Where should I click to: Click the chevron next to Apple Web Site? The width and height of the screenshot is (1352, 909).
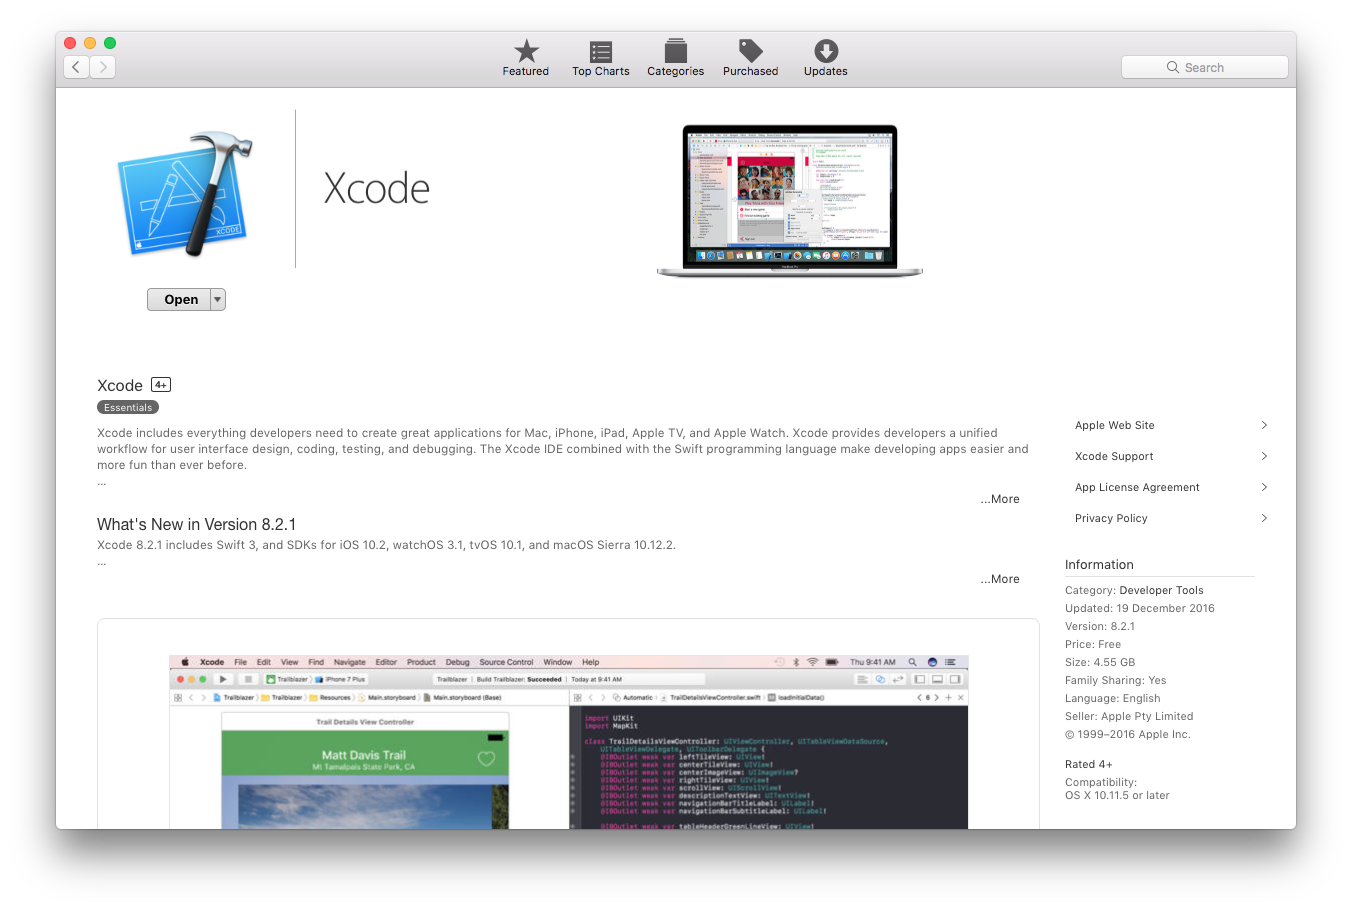[1264, 425]
